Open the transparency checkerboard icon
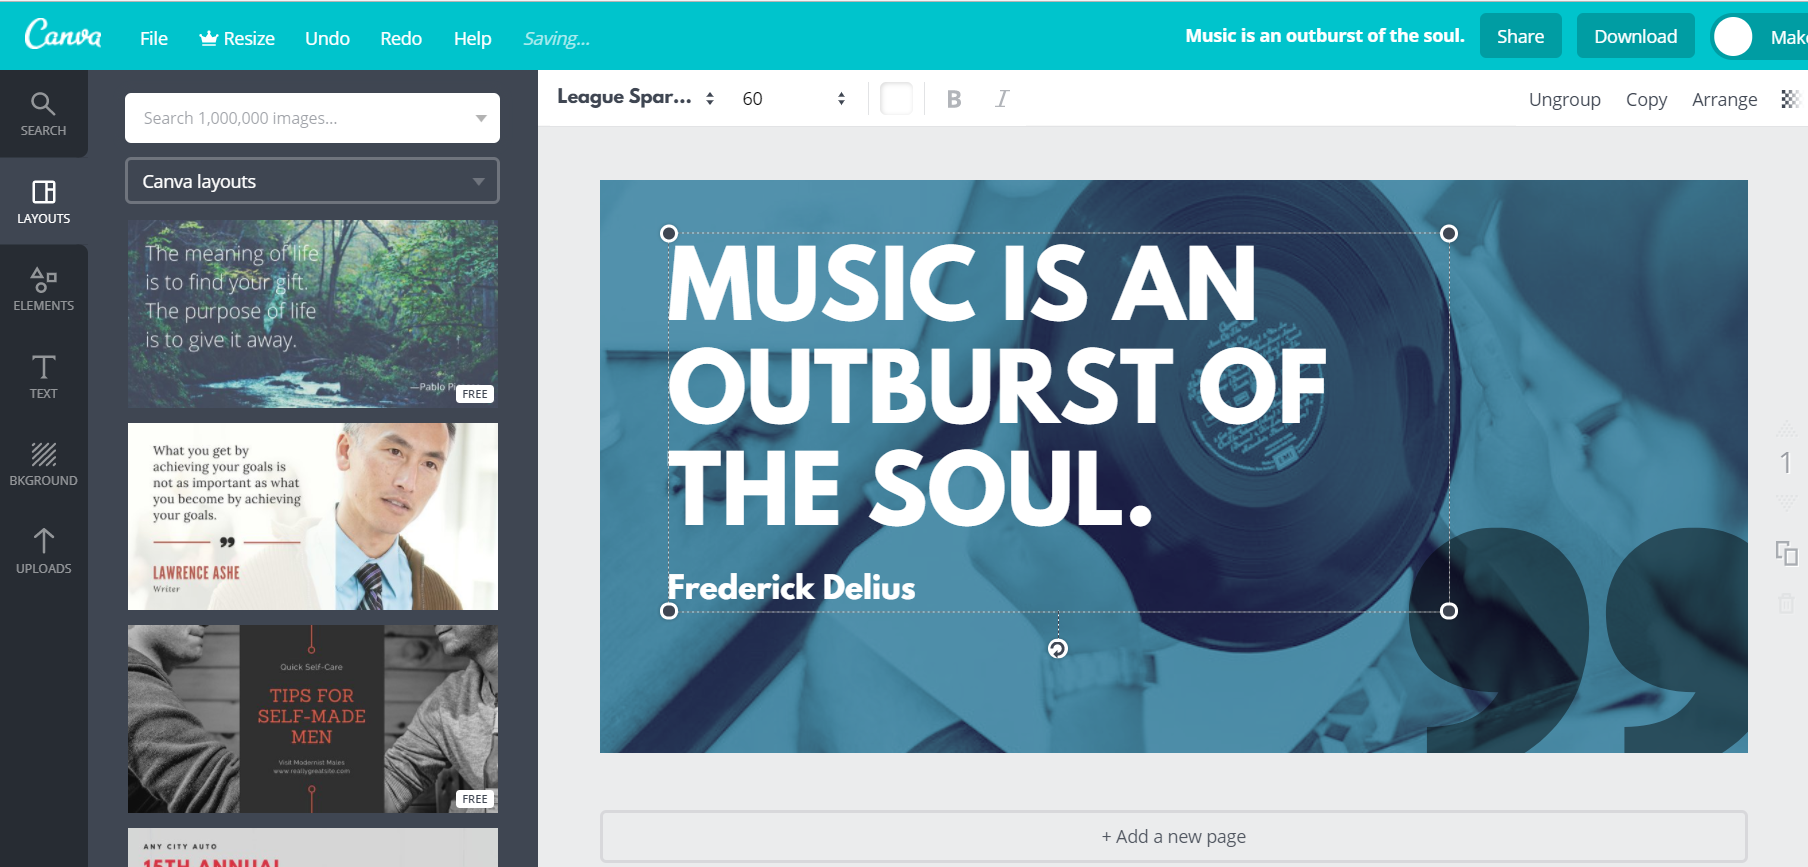The height and width of the screenshot is (867, 1808). click(x=1790, y=99)
